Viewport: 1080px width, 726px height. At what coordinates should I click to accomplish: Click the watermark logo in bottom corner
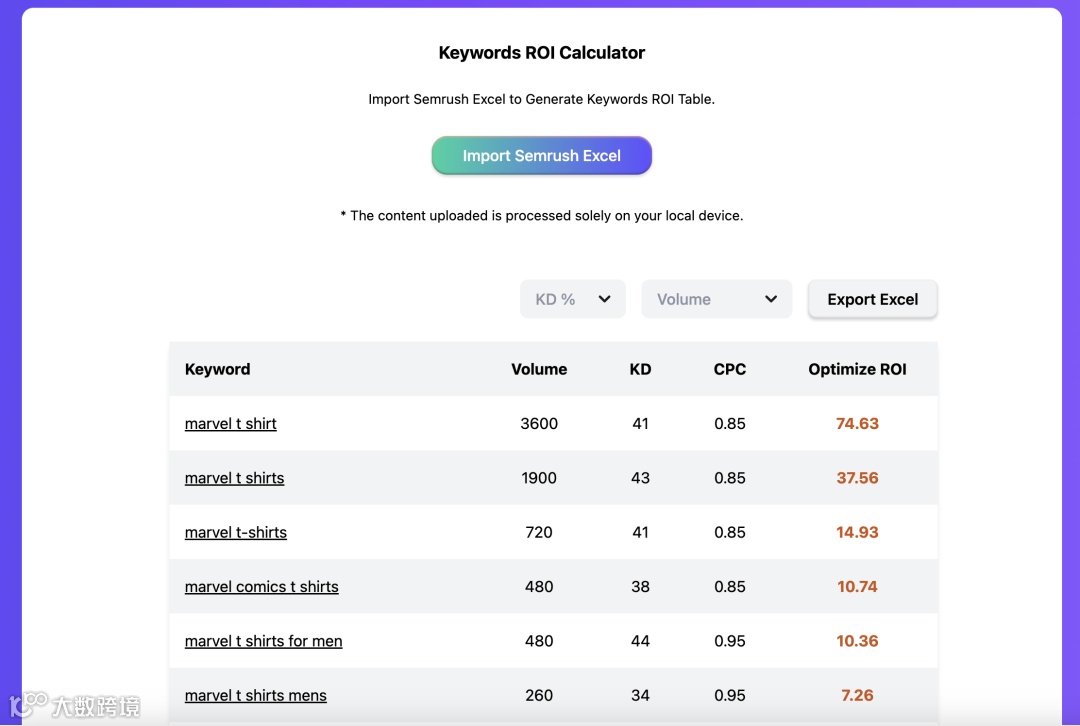[74, 704]
